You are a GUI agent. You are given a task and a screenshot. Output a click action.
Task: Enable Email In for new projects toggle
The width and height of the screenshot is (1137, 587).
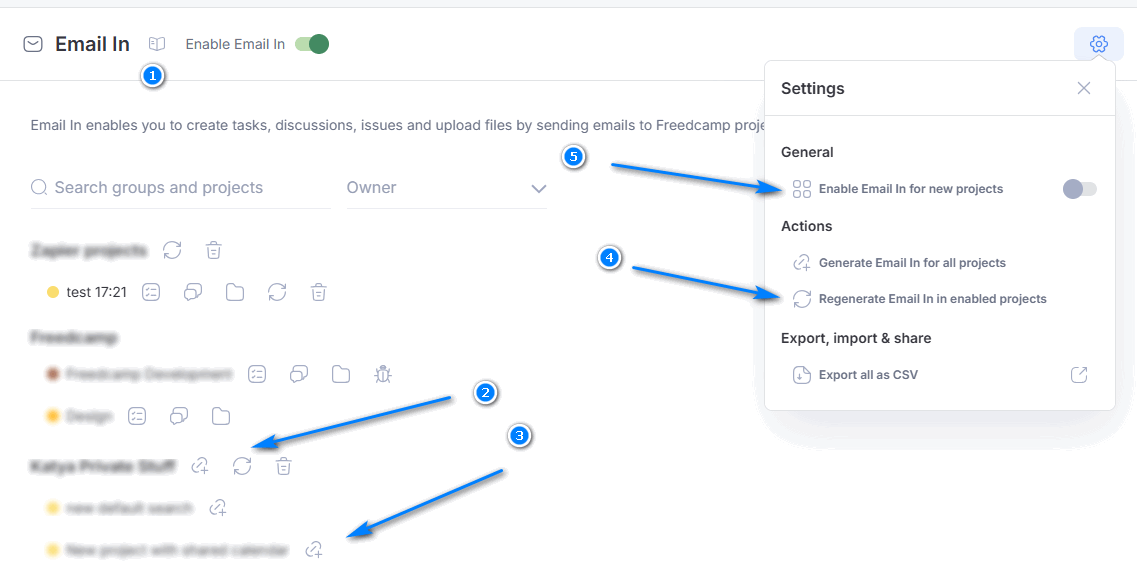coord(1080,189)
